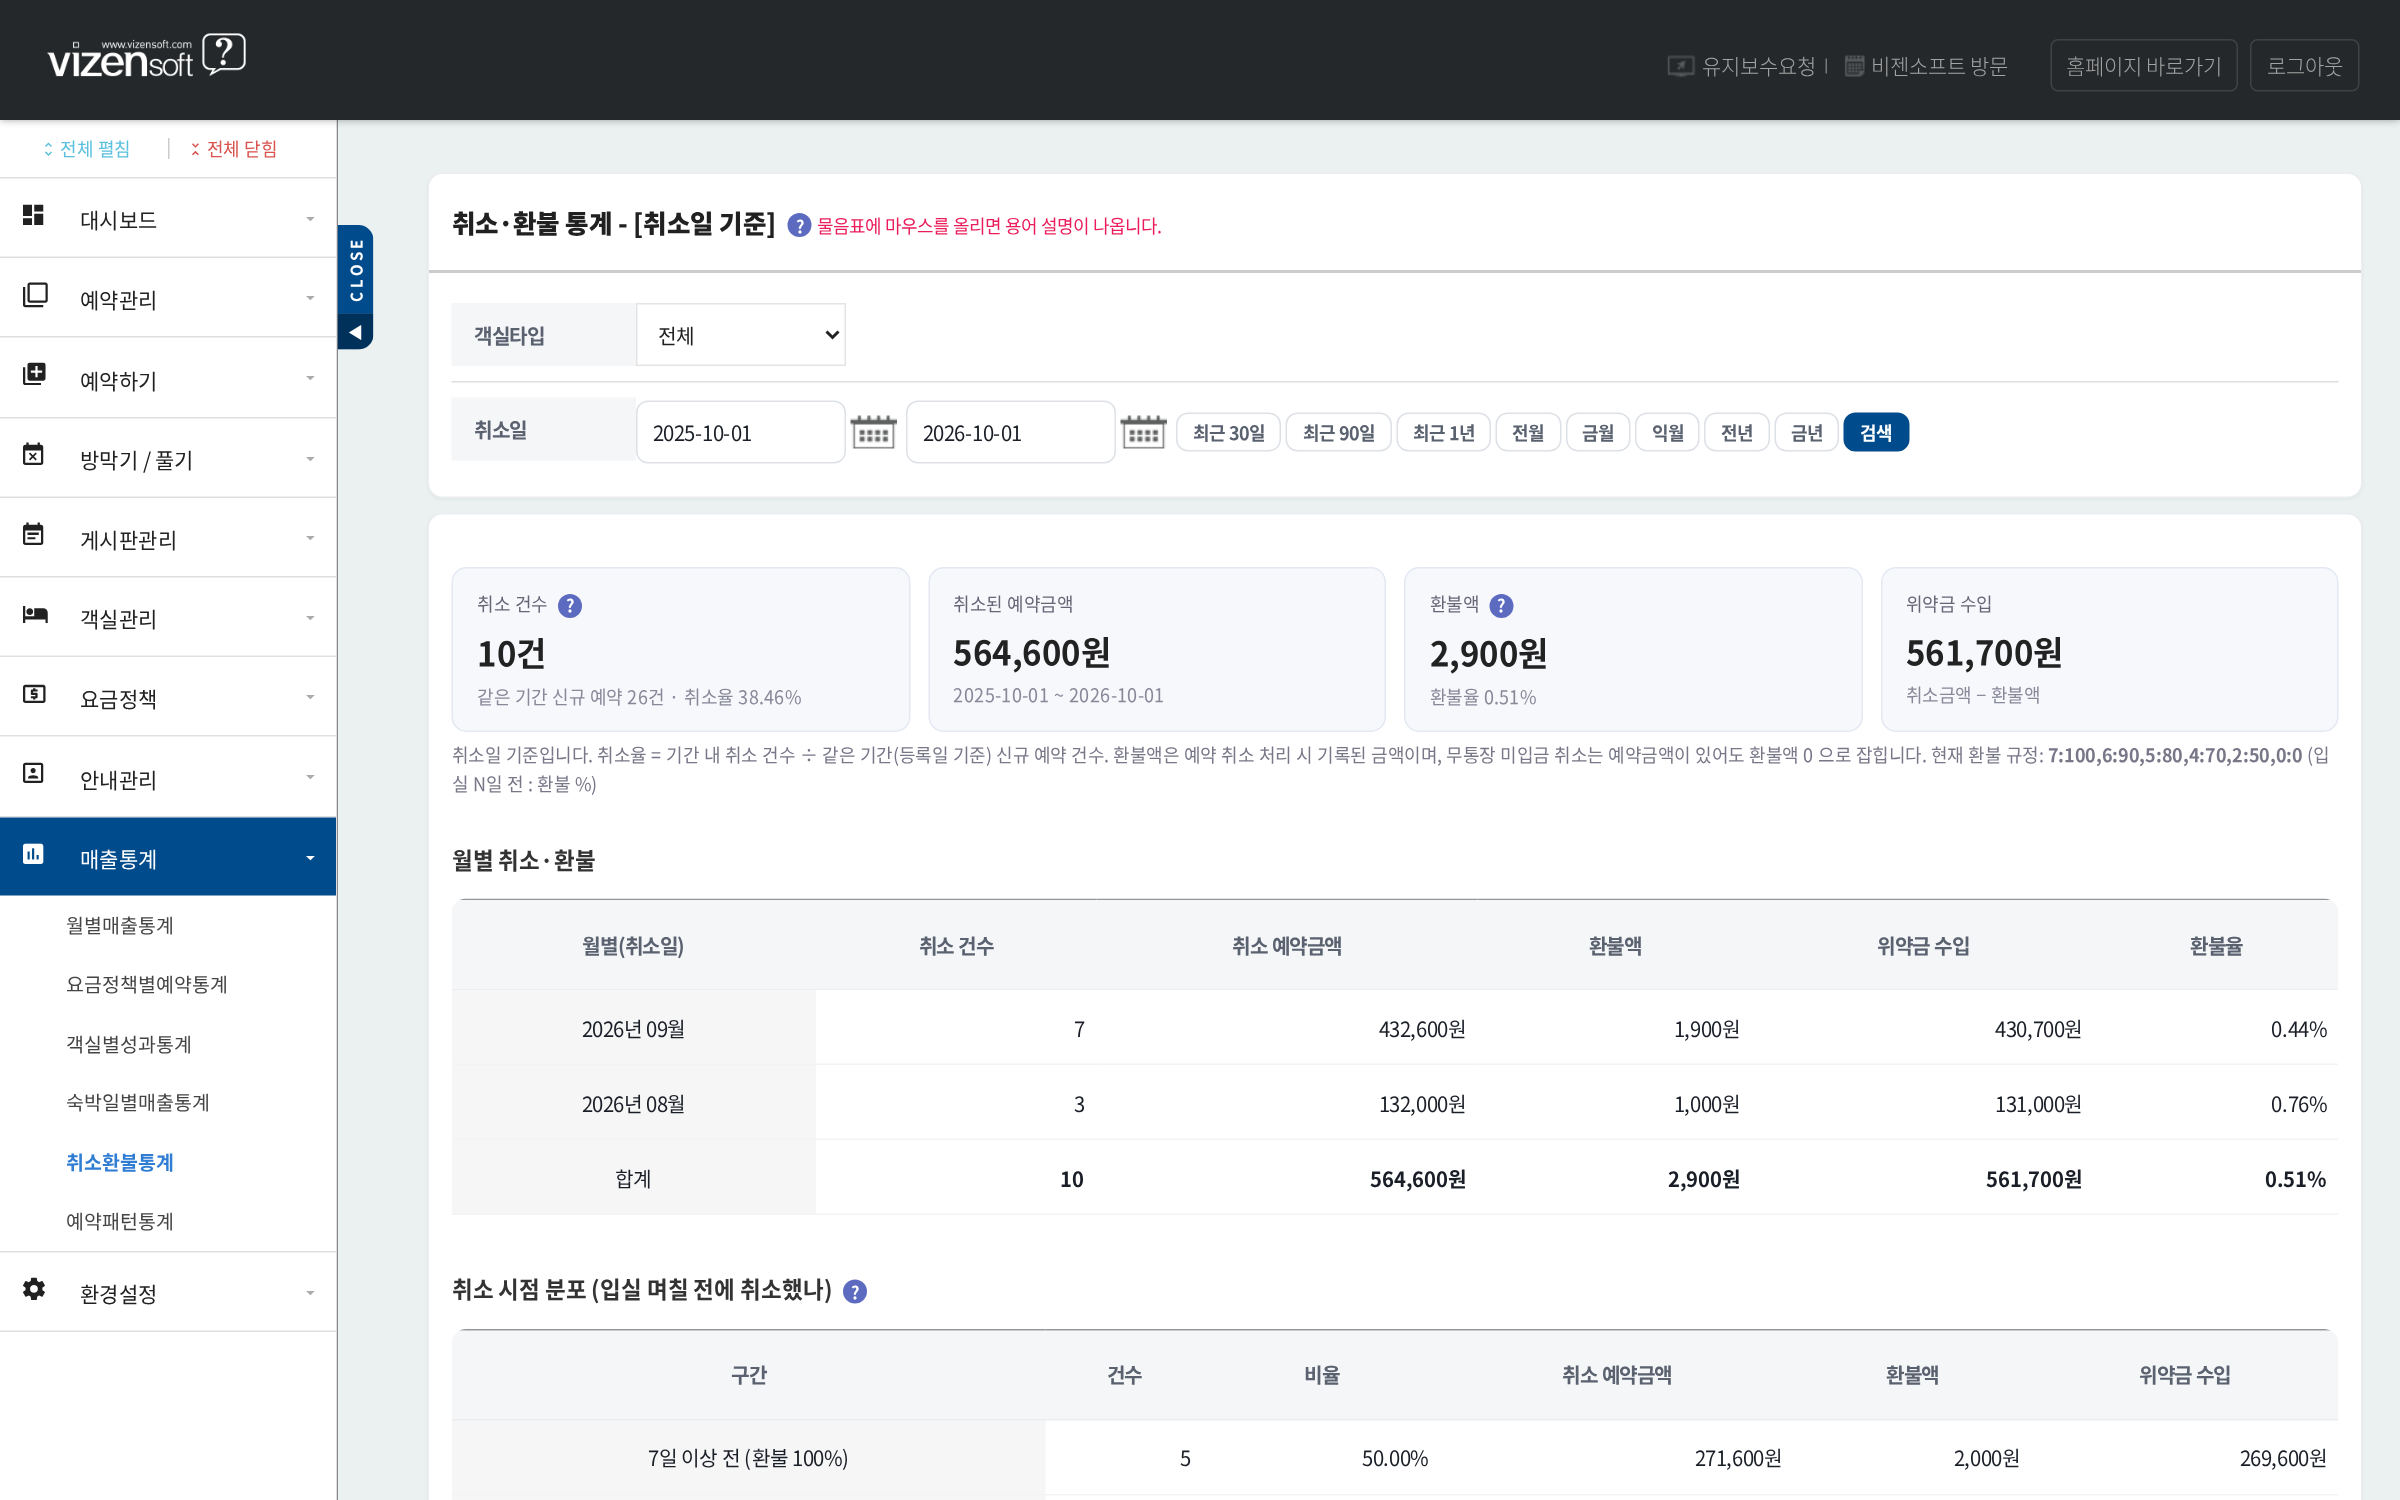The width and height of the screenshot is (2400, 1500).
Task: Expand the 객실관리 menu arrow
Action: (x=310, y=618)
